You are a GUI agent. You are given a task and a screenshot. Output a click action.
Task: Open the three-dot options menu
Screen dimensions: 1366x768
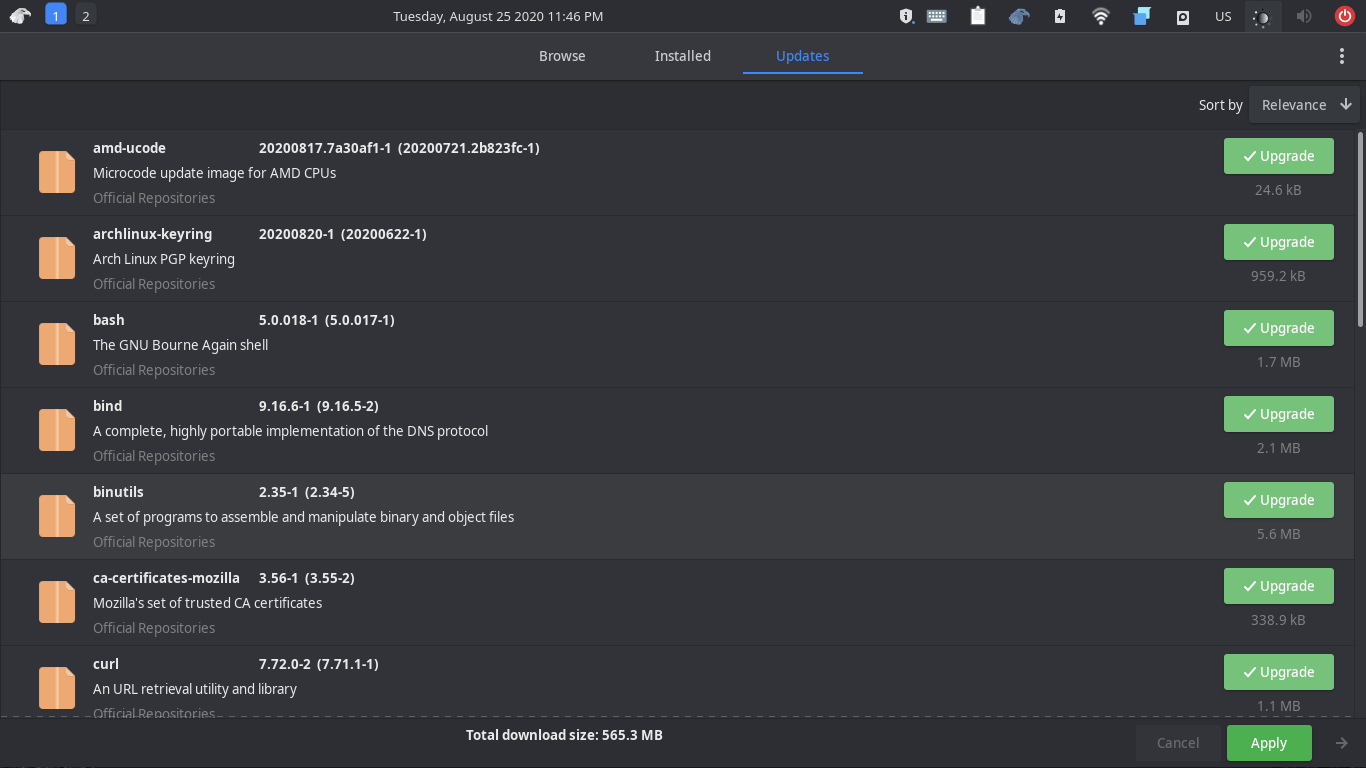1342,56
